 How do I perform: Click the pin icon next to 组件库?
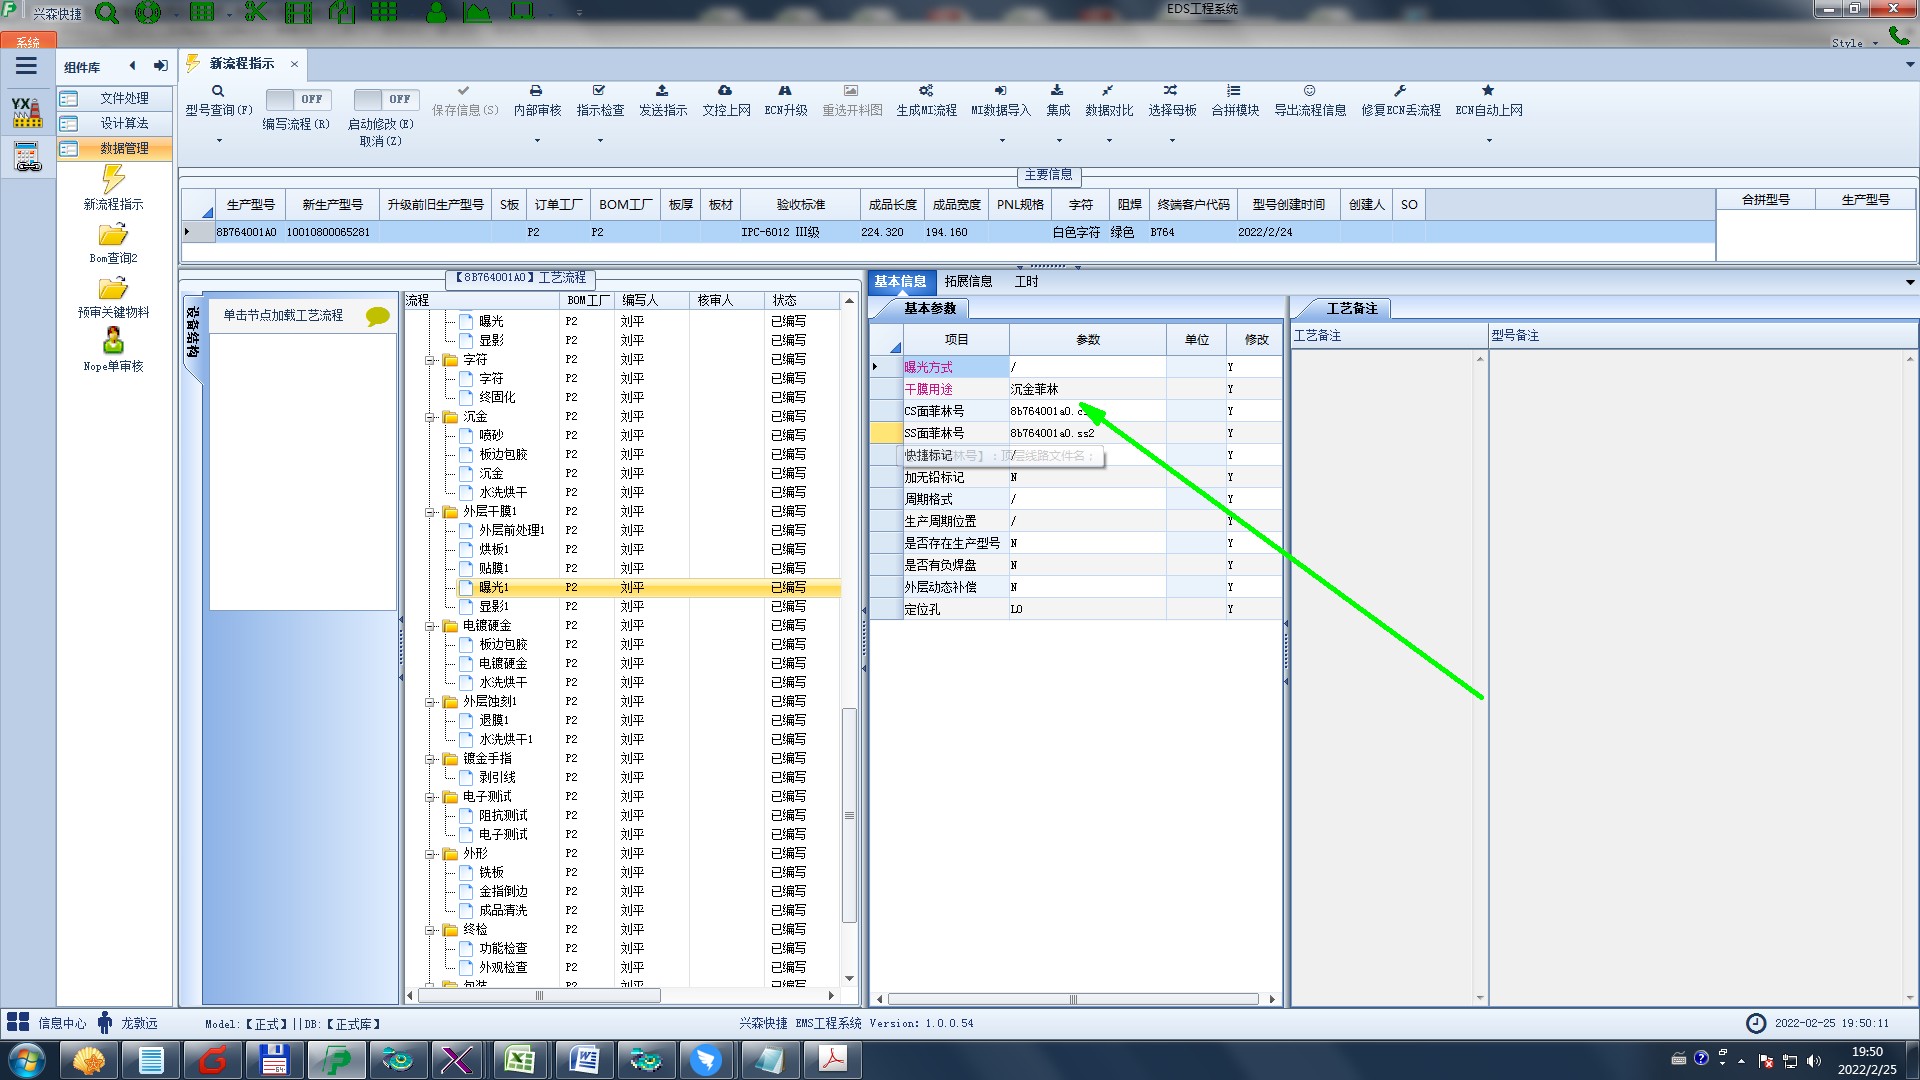tap(160, 66)
